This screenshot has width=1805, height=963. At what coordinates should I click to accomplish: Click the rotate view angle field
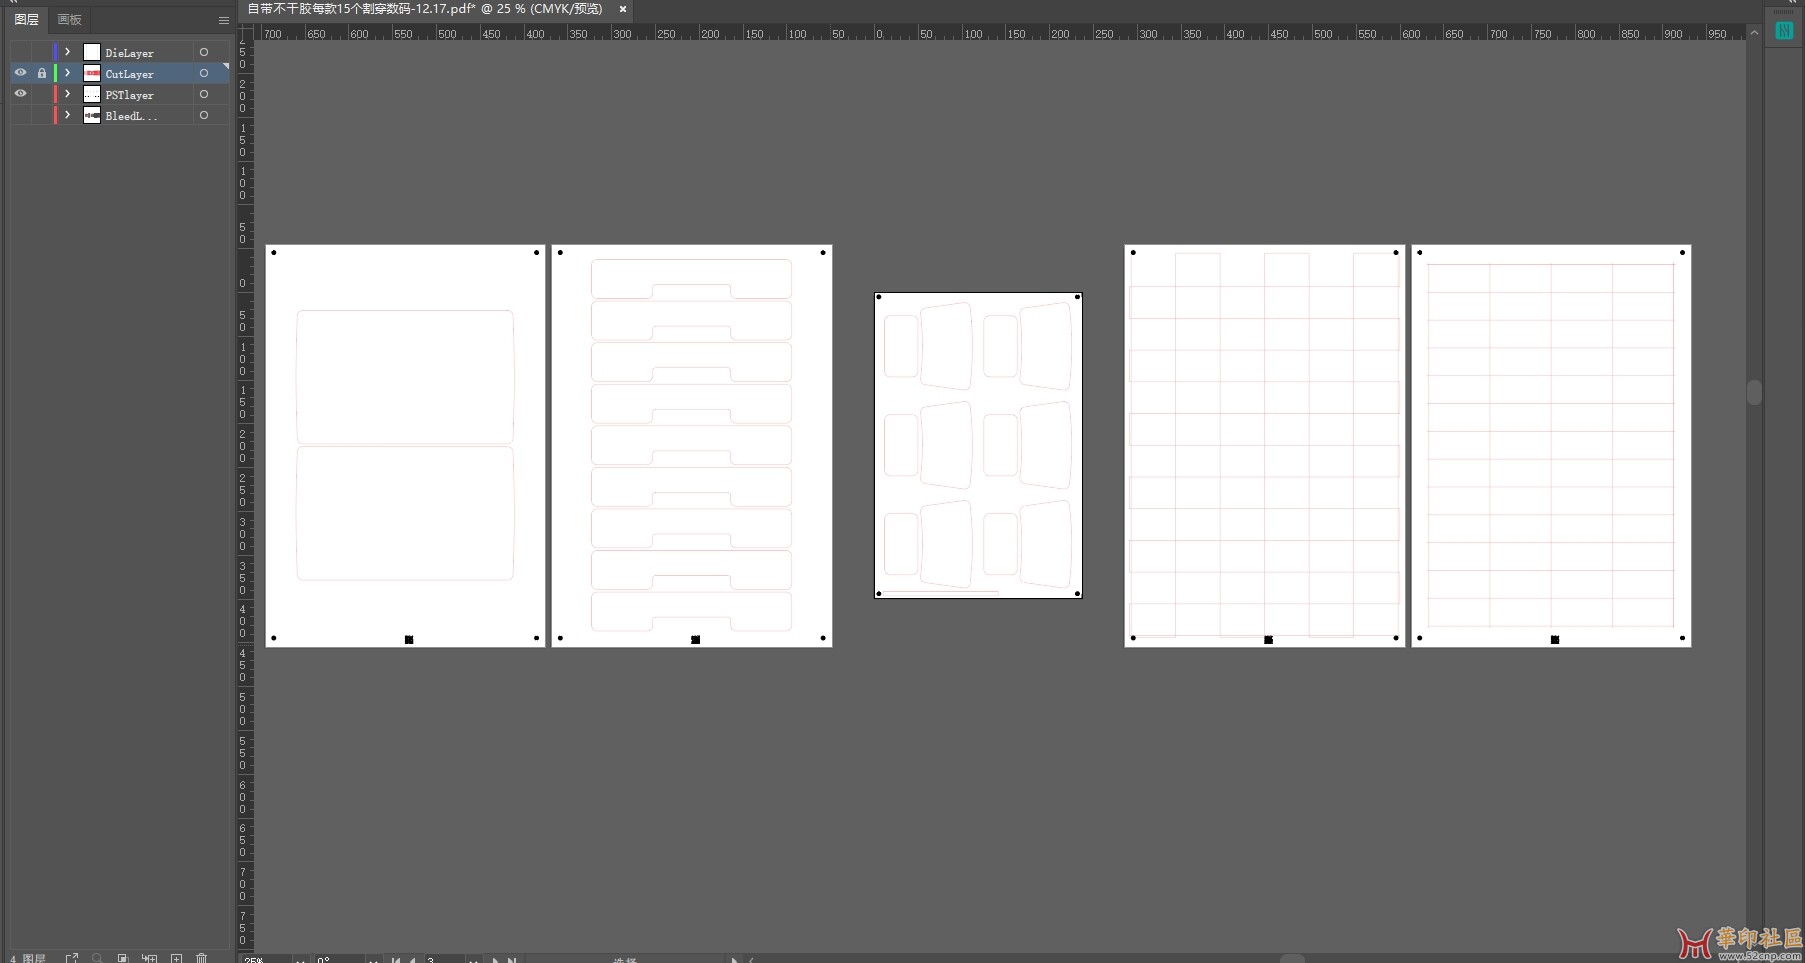[x=339, y=959]
